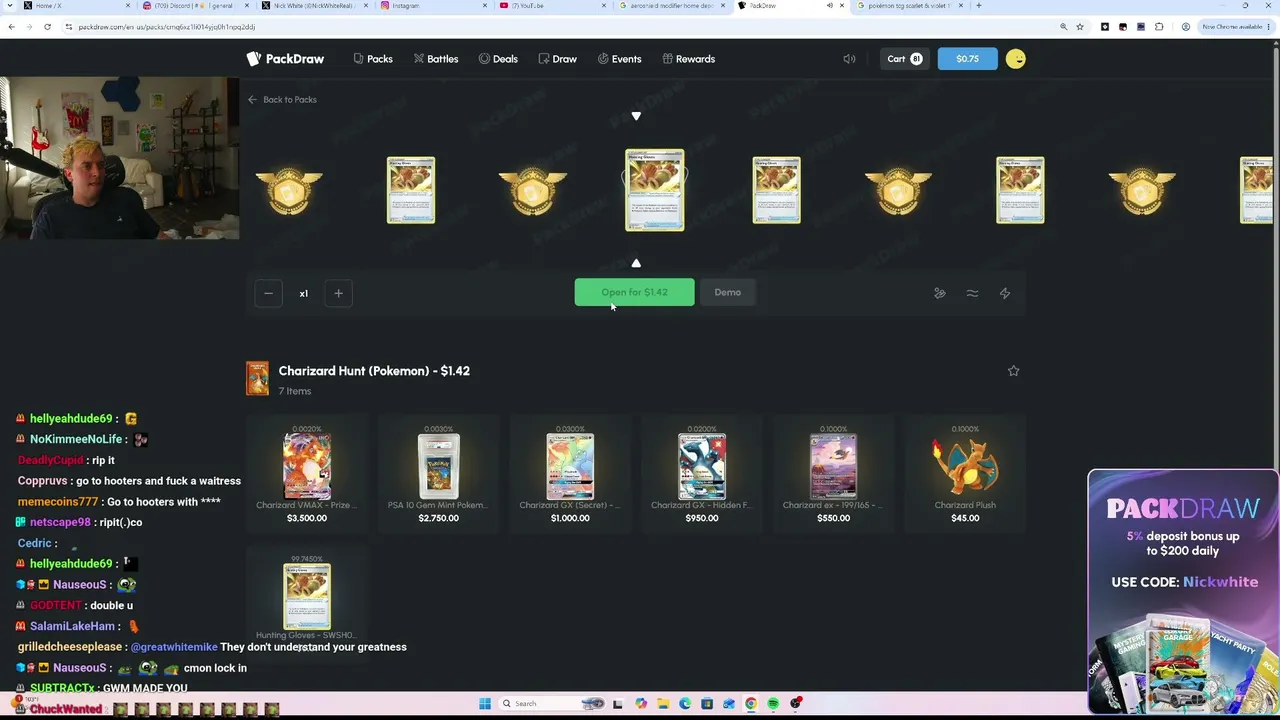This screenshot has height=720, width=1280.
Task: Open the Rewards section
Action: (689, 59)
